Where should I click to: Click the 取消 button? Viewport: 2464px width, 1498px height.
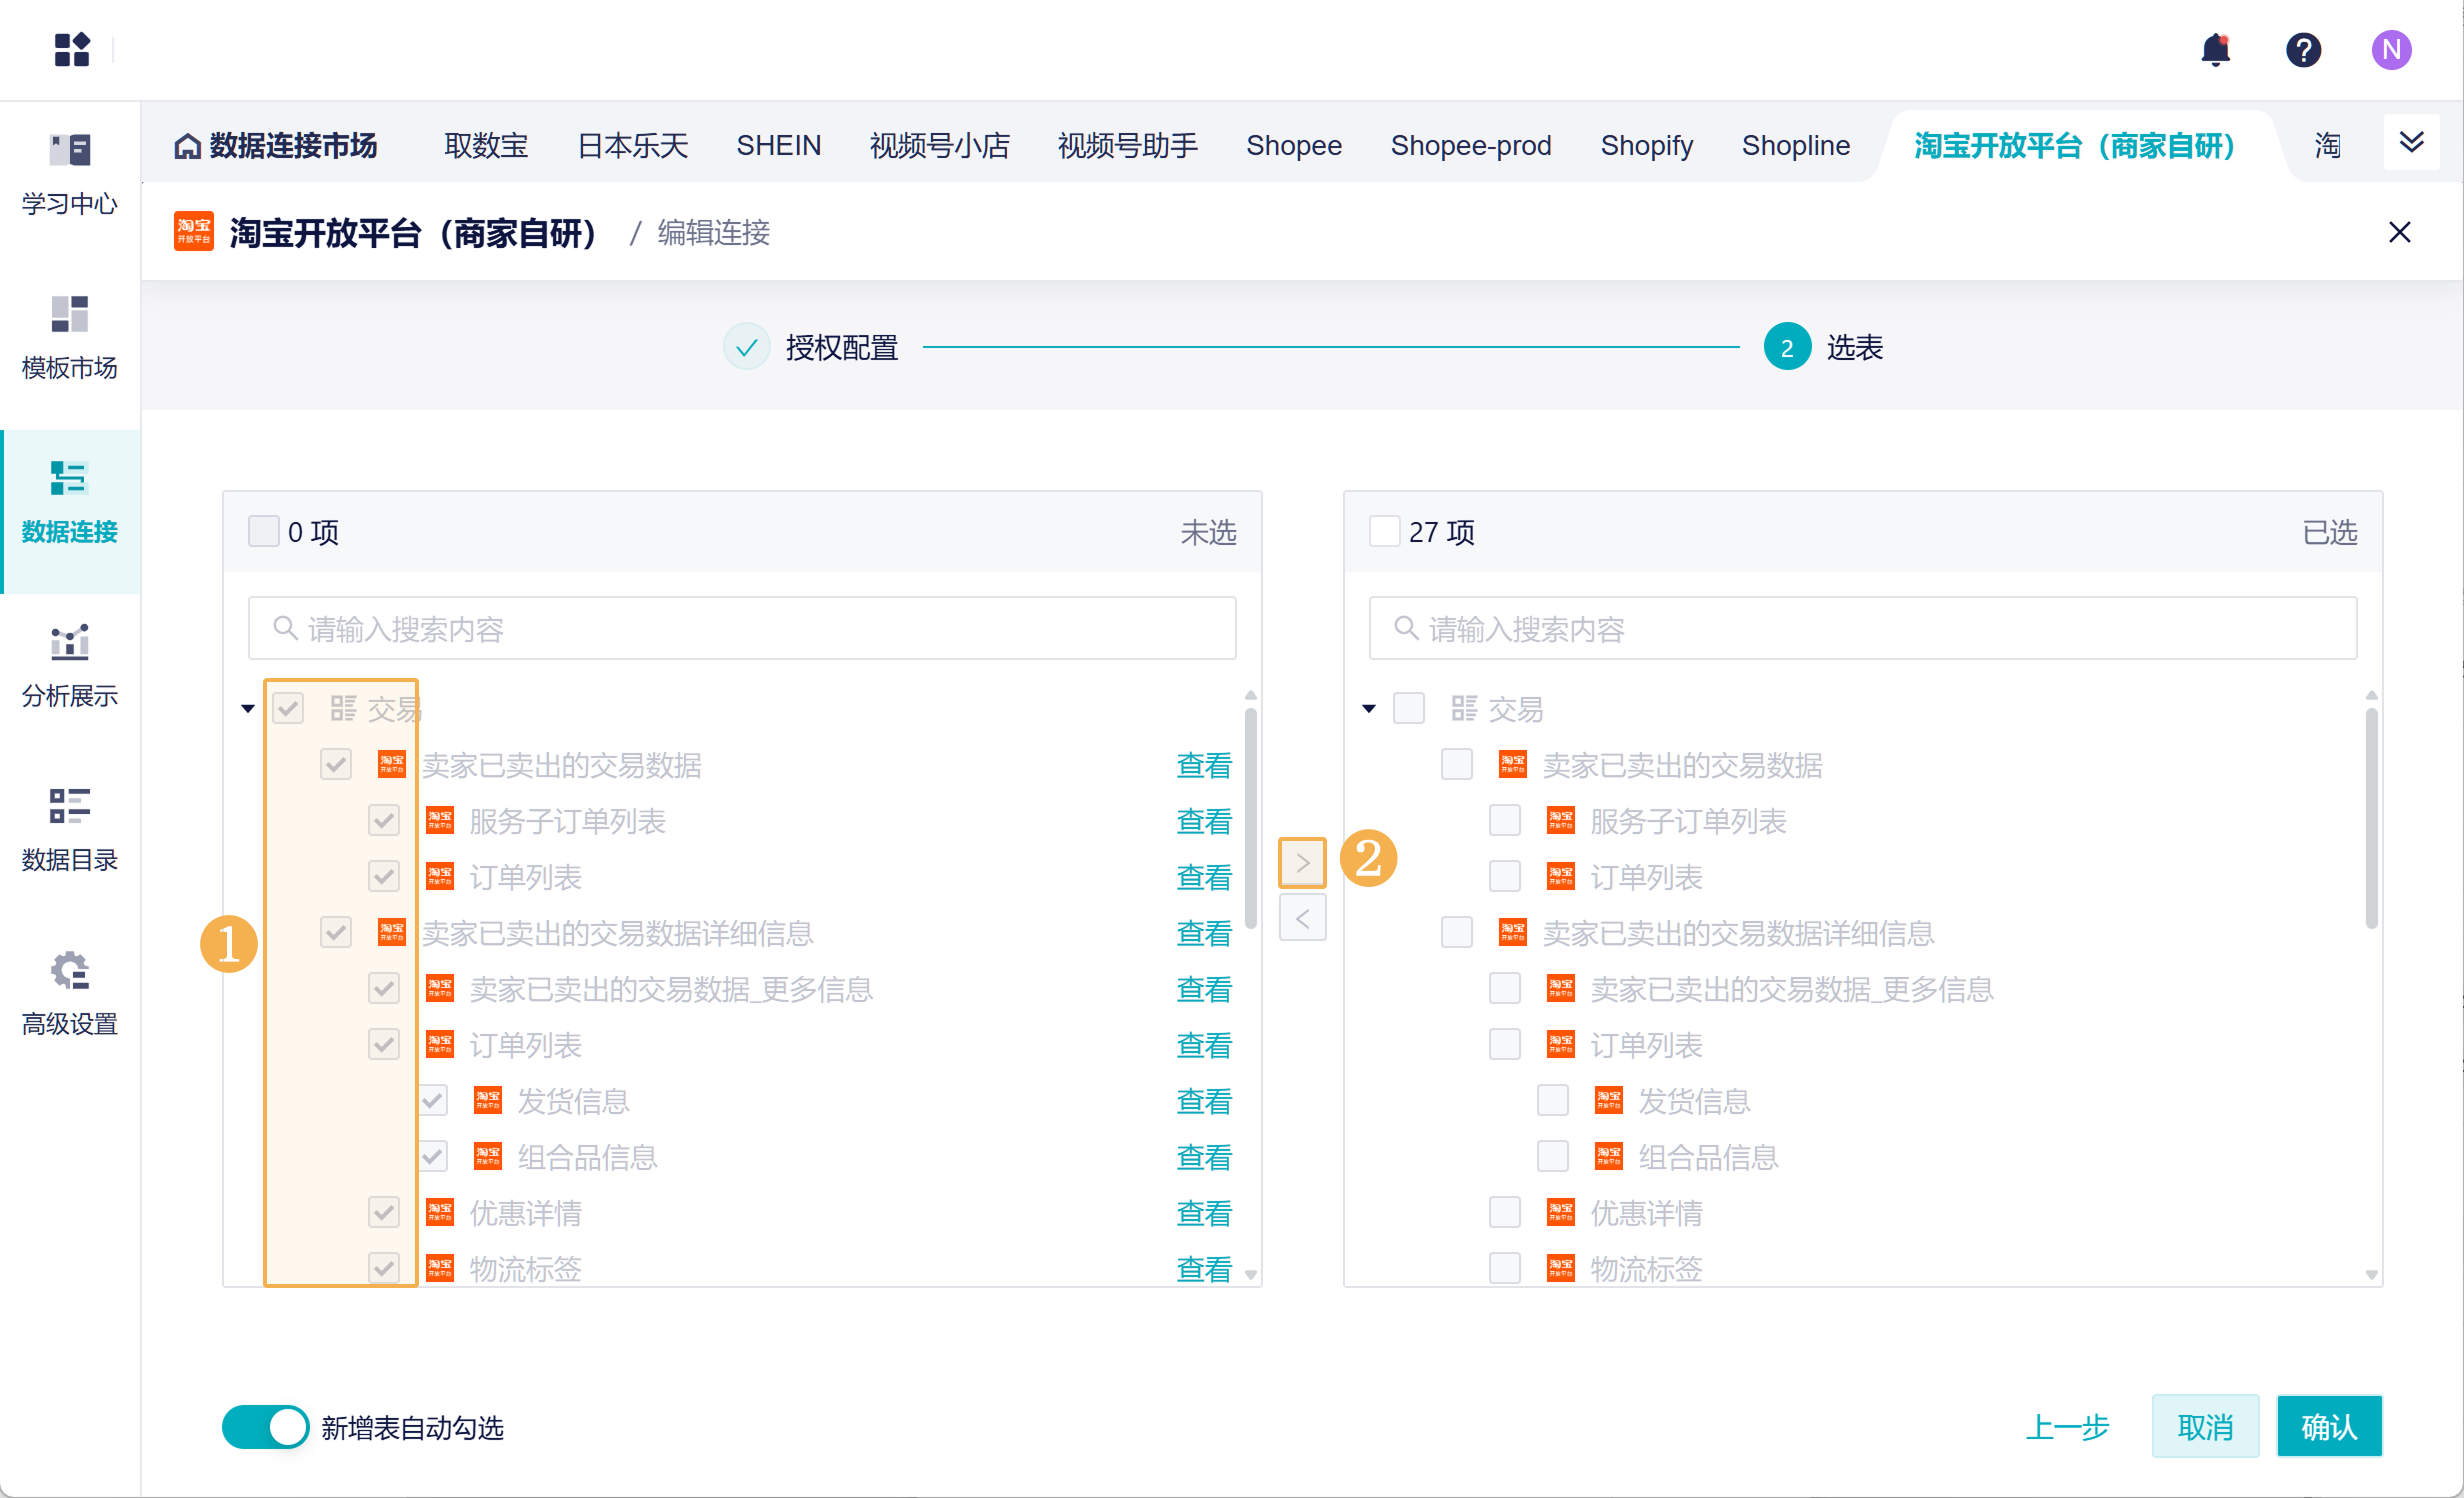tap(2206, 1427)
